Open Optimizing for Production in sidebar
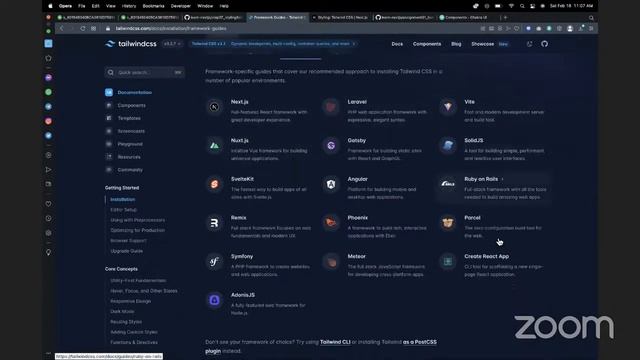 138,230
